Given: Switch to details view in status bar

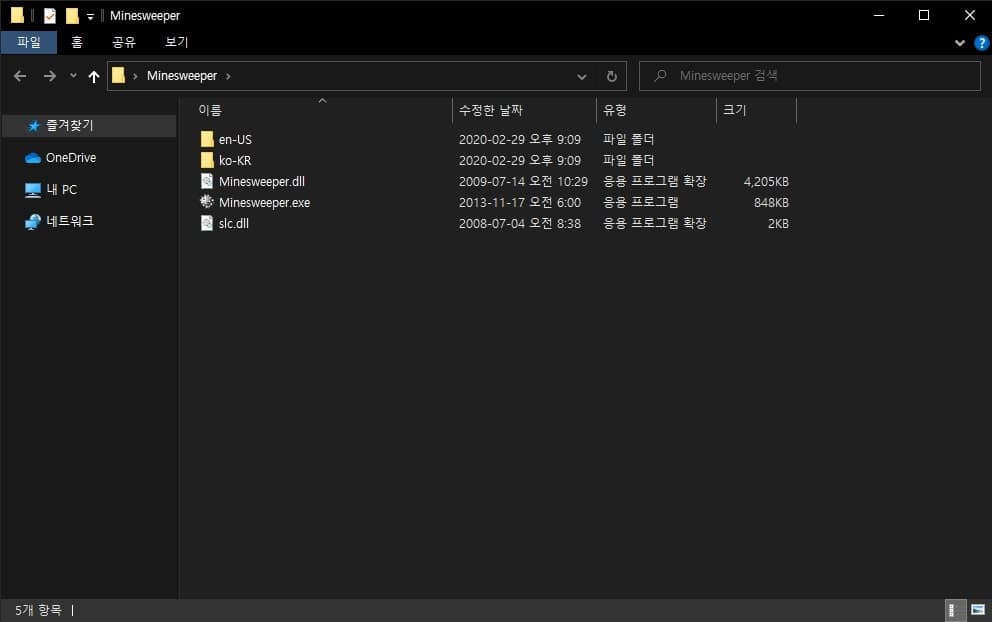Looking at the screenshot, I should [955, 610].
